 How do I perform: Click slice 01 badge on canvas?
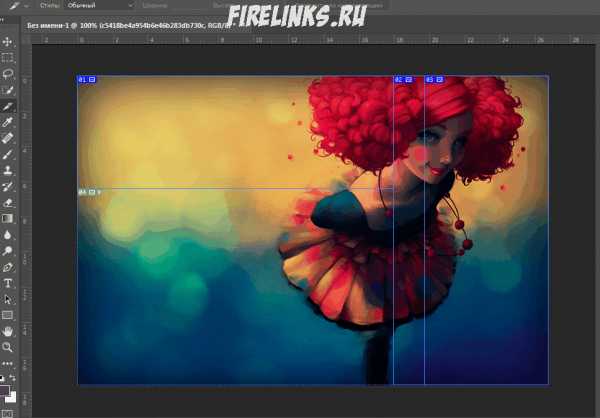[x=87, y=79]
